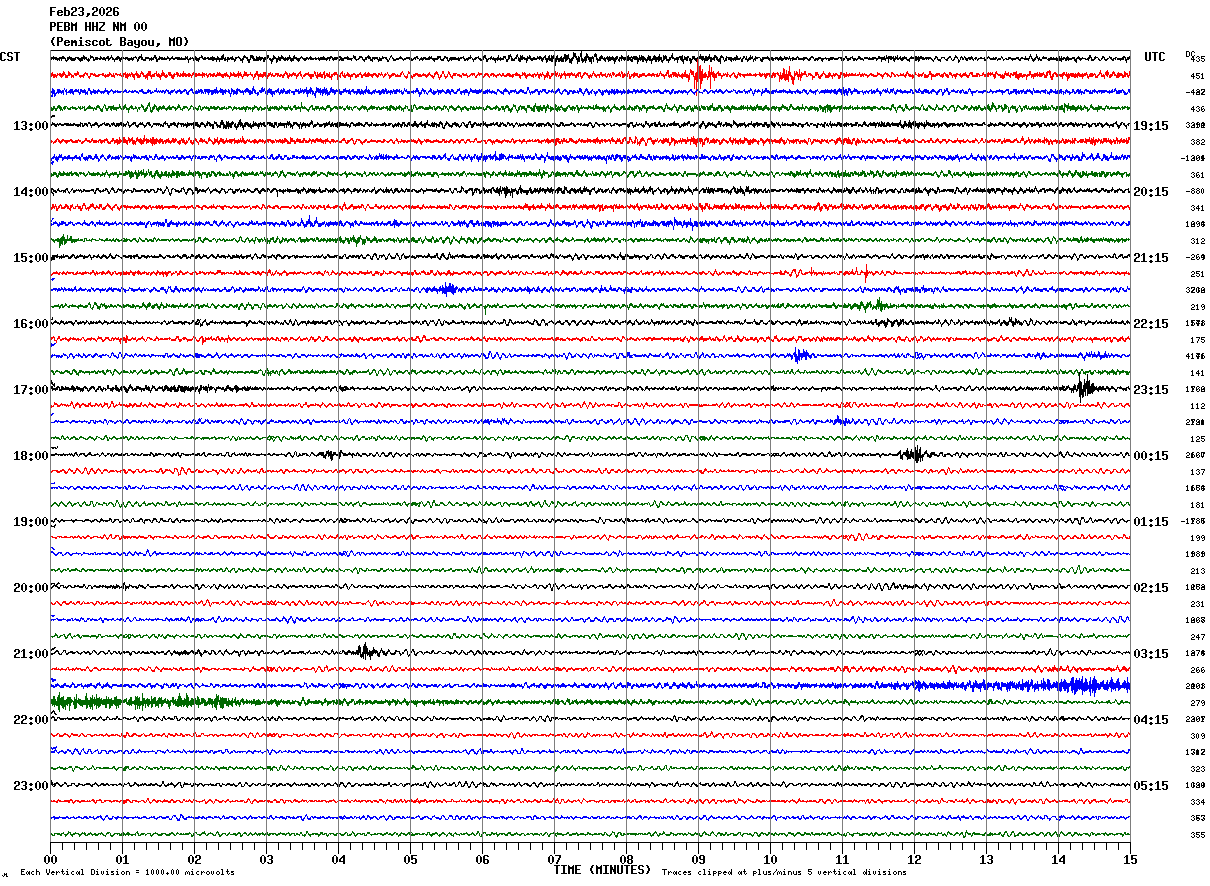1210x886 pixels.
Task: Click minute 07 tick label on time axis
Action: coord(554,859)
